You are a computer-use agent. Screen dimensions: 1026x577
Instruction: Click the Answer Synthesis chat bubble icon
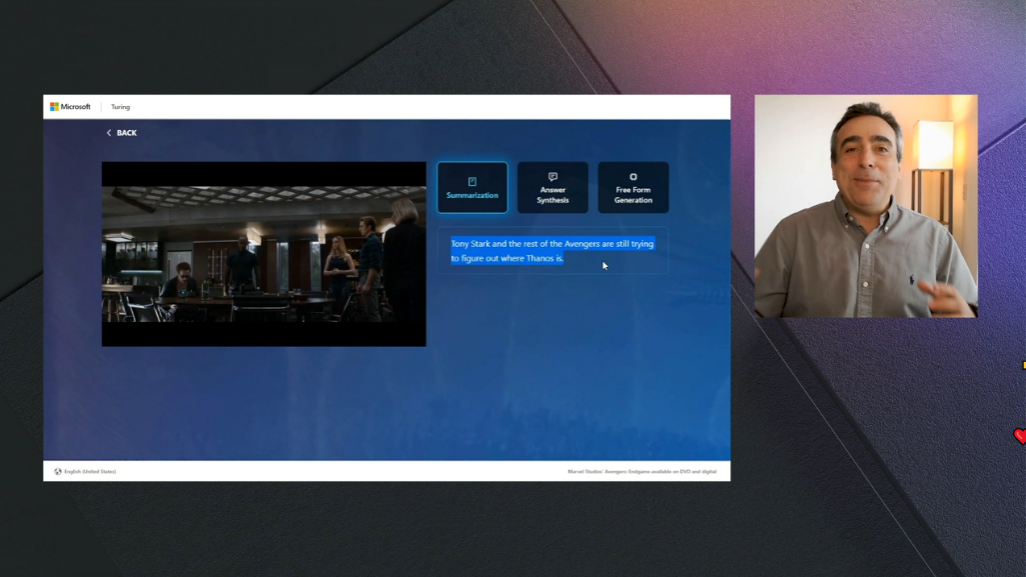tap(553, 177)
